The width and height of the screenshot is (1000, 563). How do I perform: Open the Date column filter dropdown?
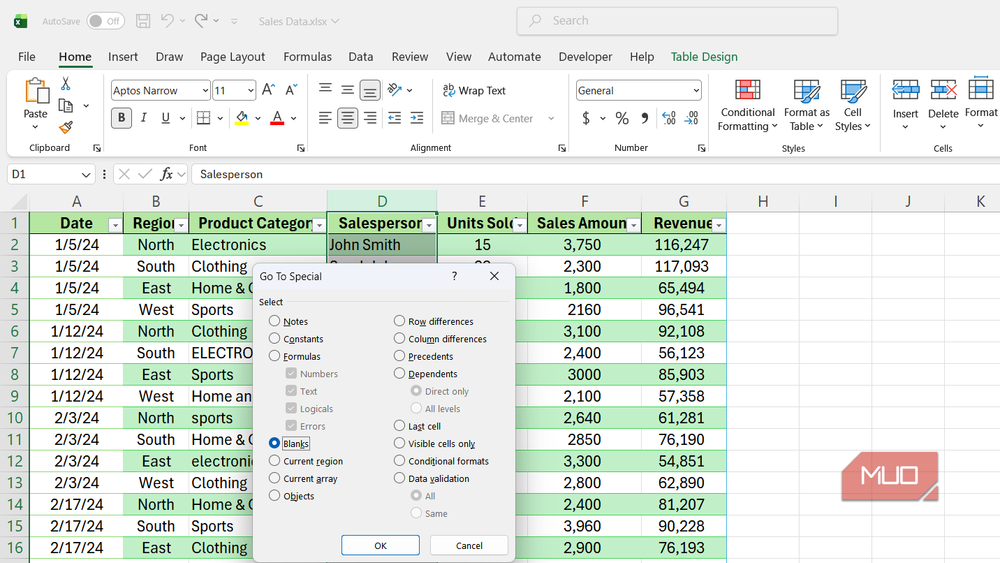pyautogui.click(x=115, y=225)
